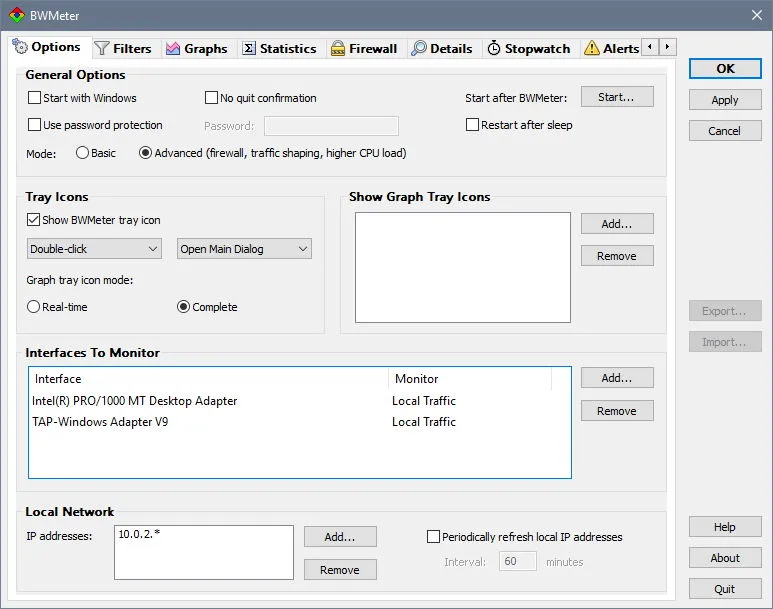The height and width of the screenshot is (609, 773).
Task: Select TAP-Windows Adapter V9 interface row
Action: [x=299, y=422]
